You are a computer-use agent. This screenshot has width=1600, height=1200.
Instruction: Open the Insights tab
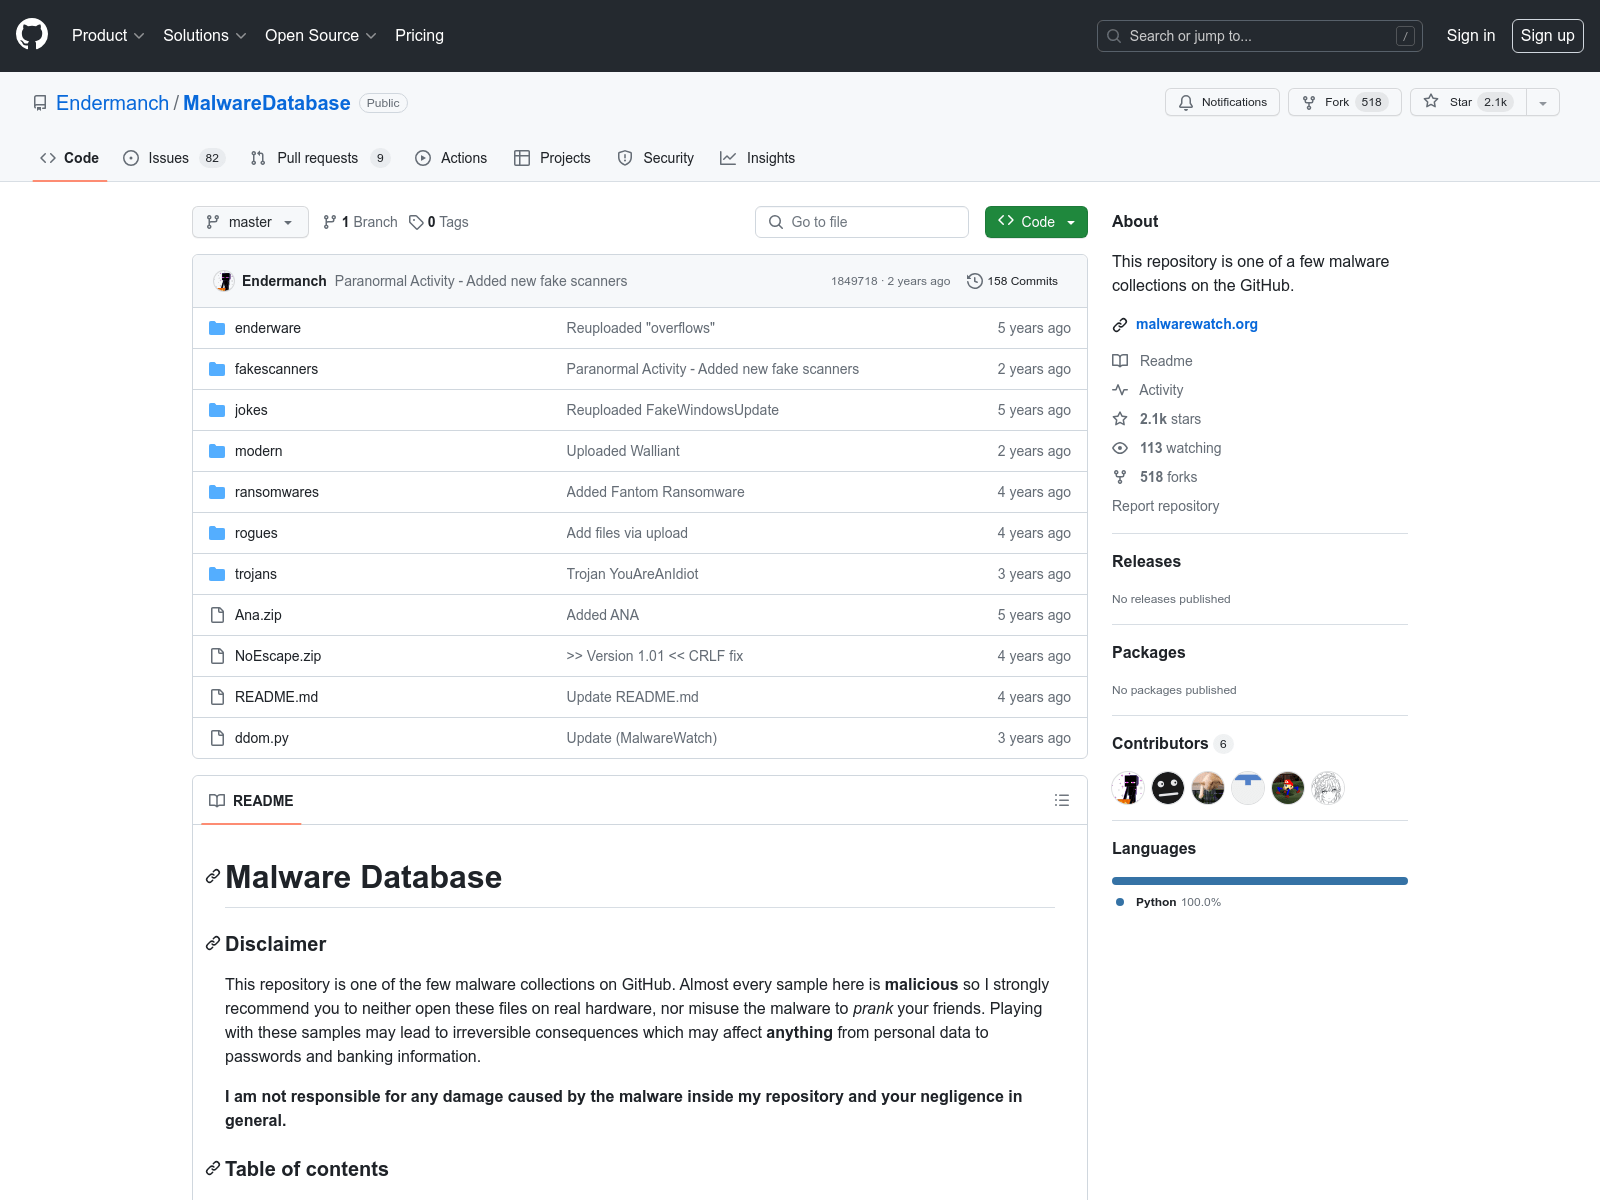758,158
